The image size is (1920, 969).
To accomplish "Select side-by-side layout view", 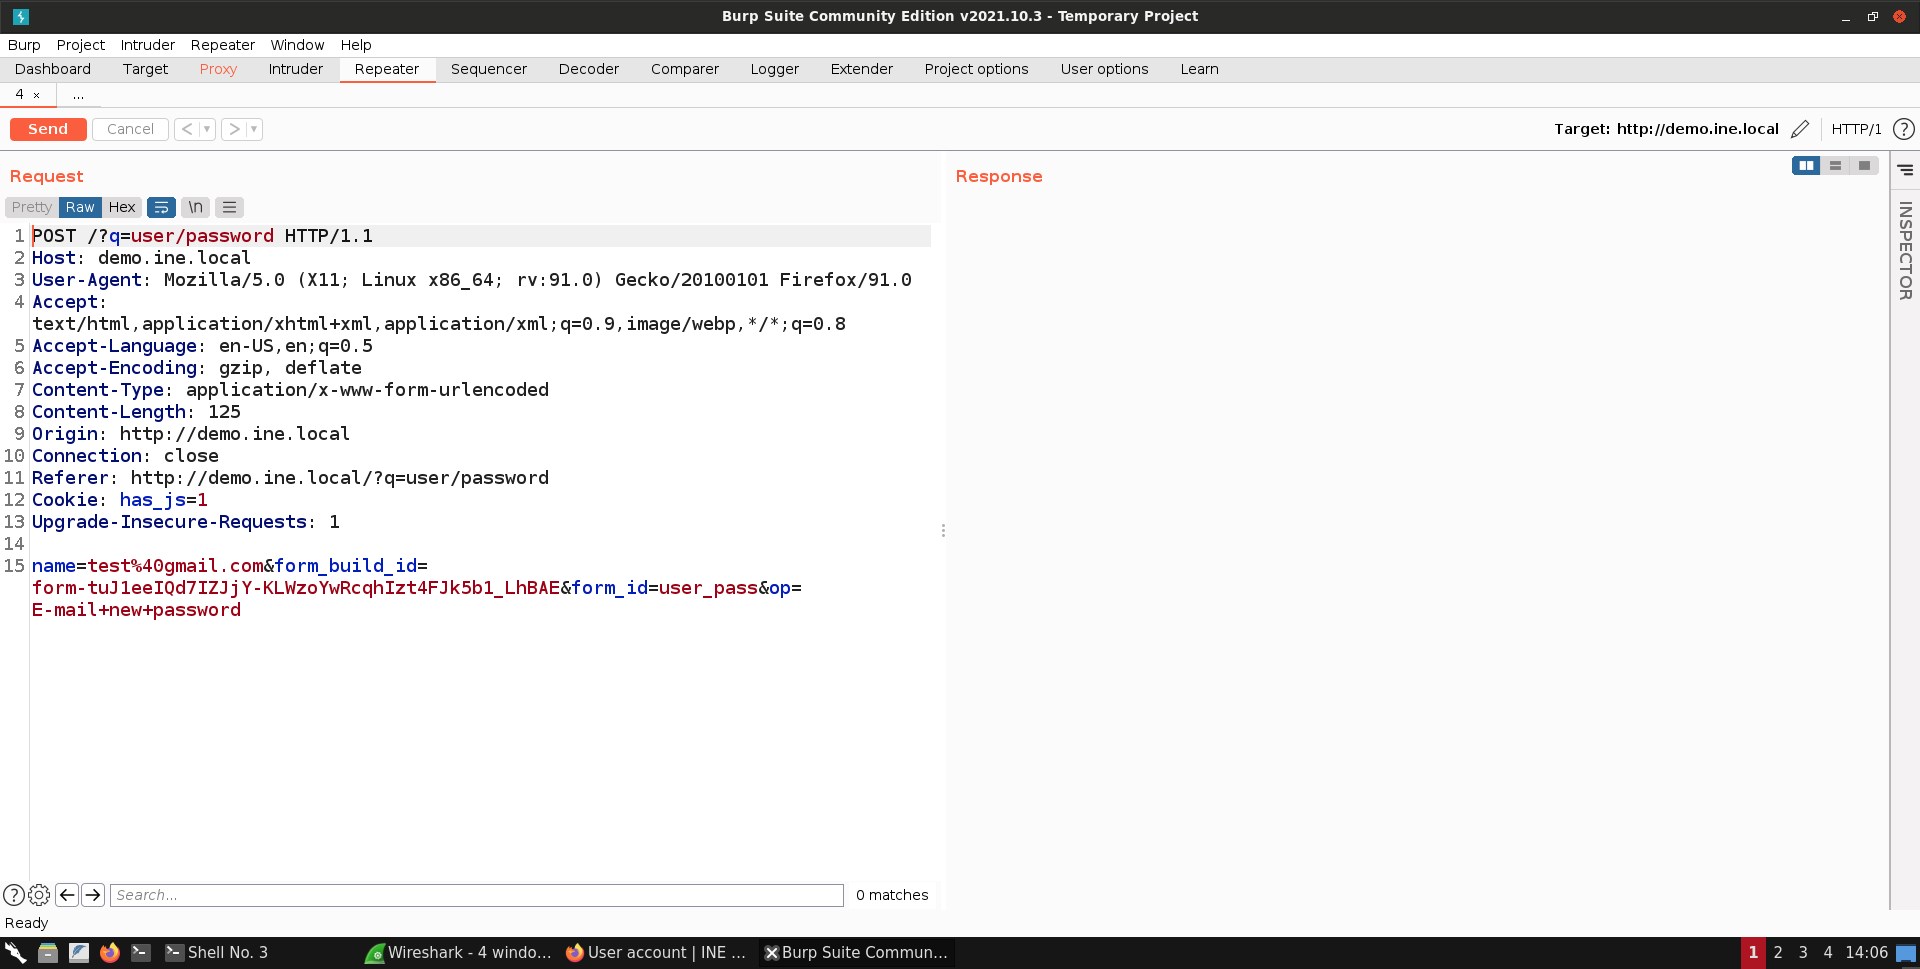I will [1806, 166].
